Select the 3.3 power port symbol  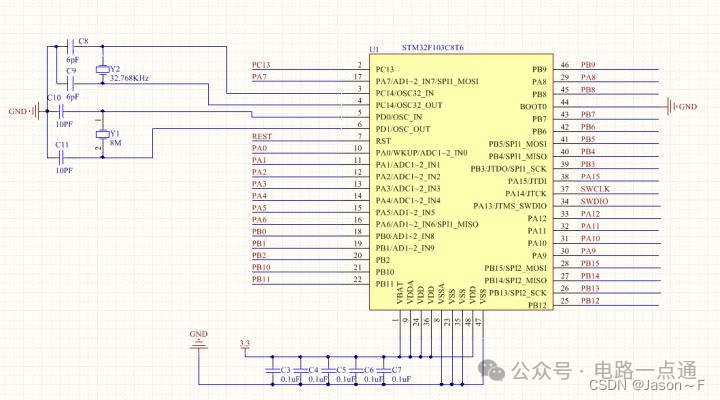click(x=245, y=349)
